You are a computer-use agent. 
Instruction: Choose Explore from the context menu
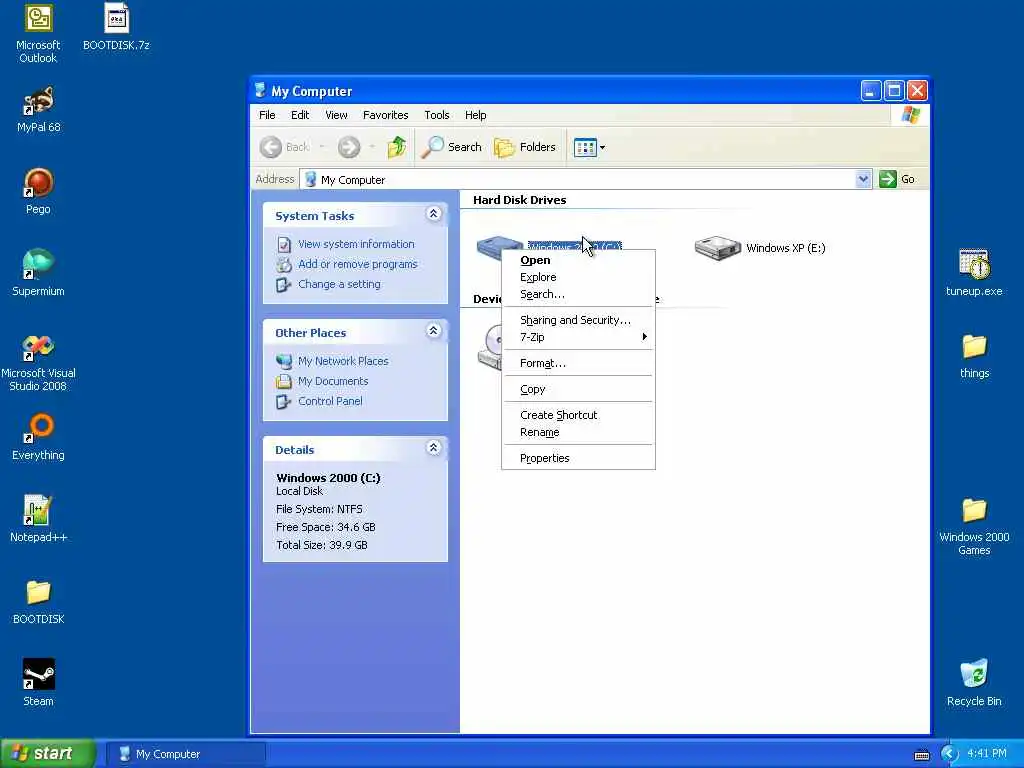578,277
